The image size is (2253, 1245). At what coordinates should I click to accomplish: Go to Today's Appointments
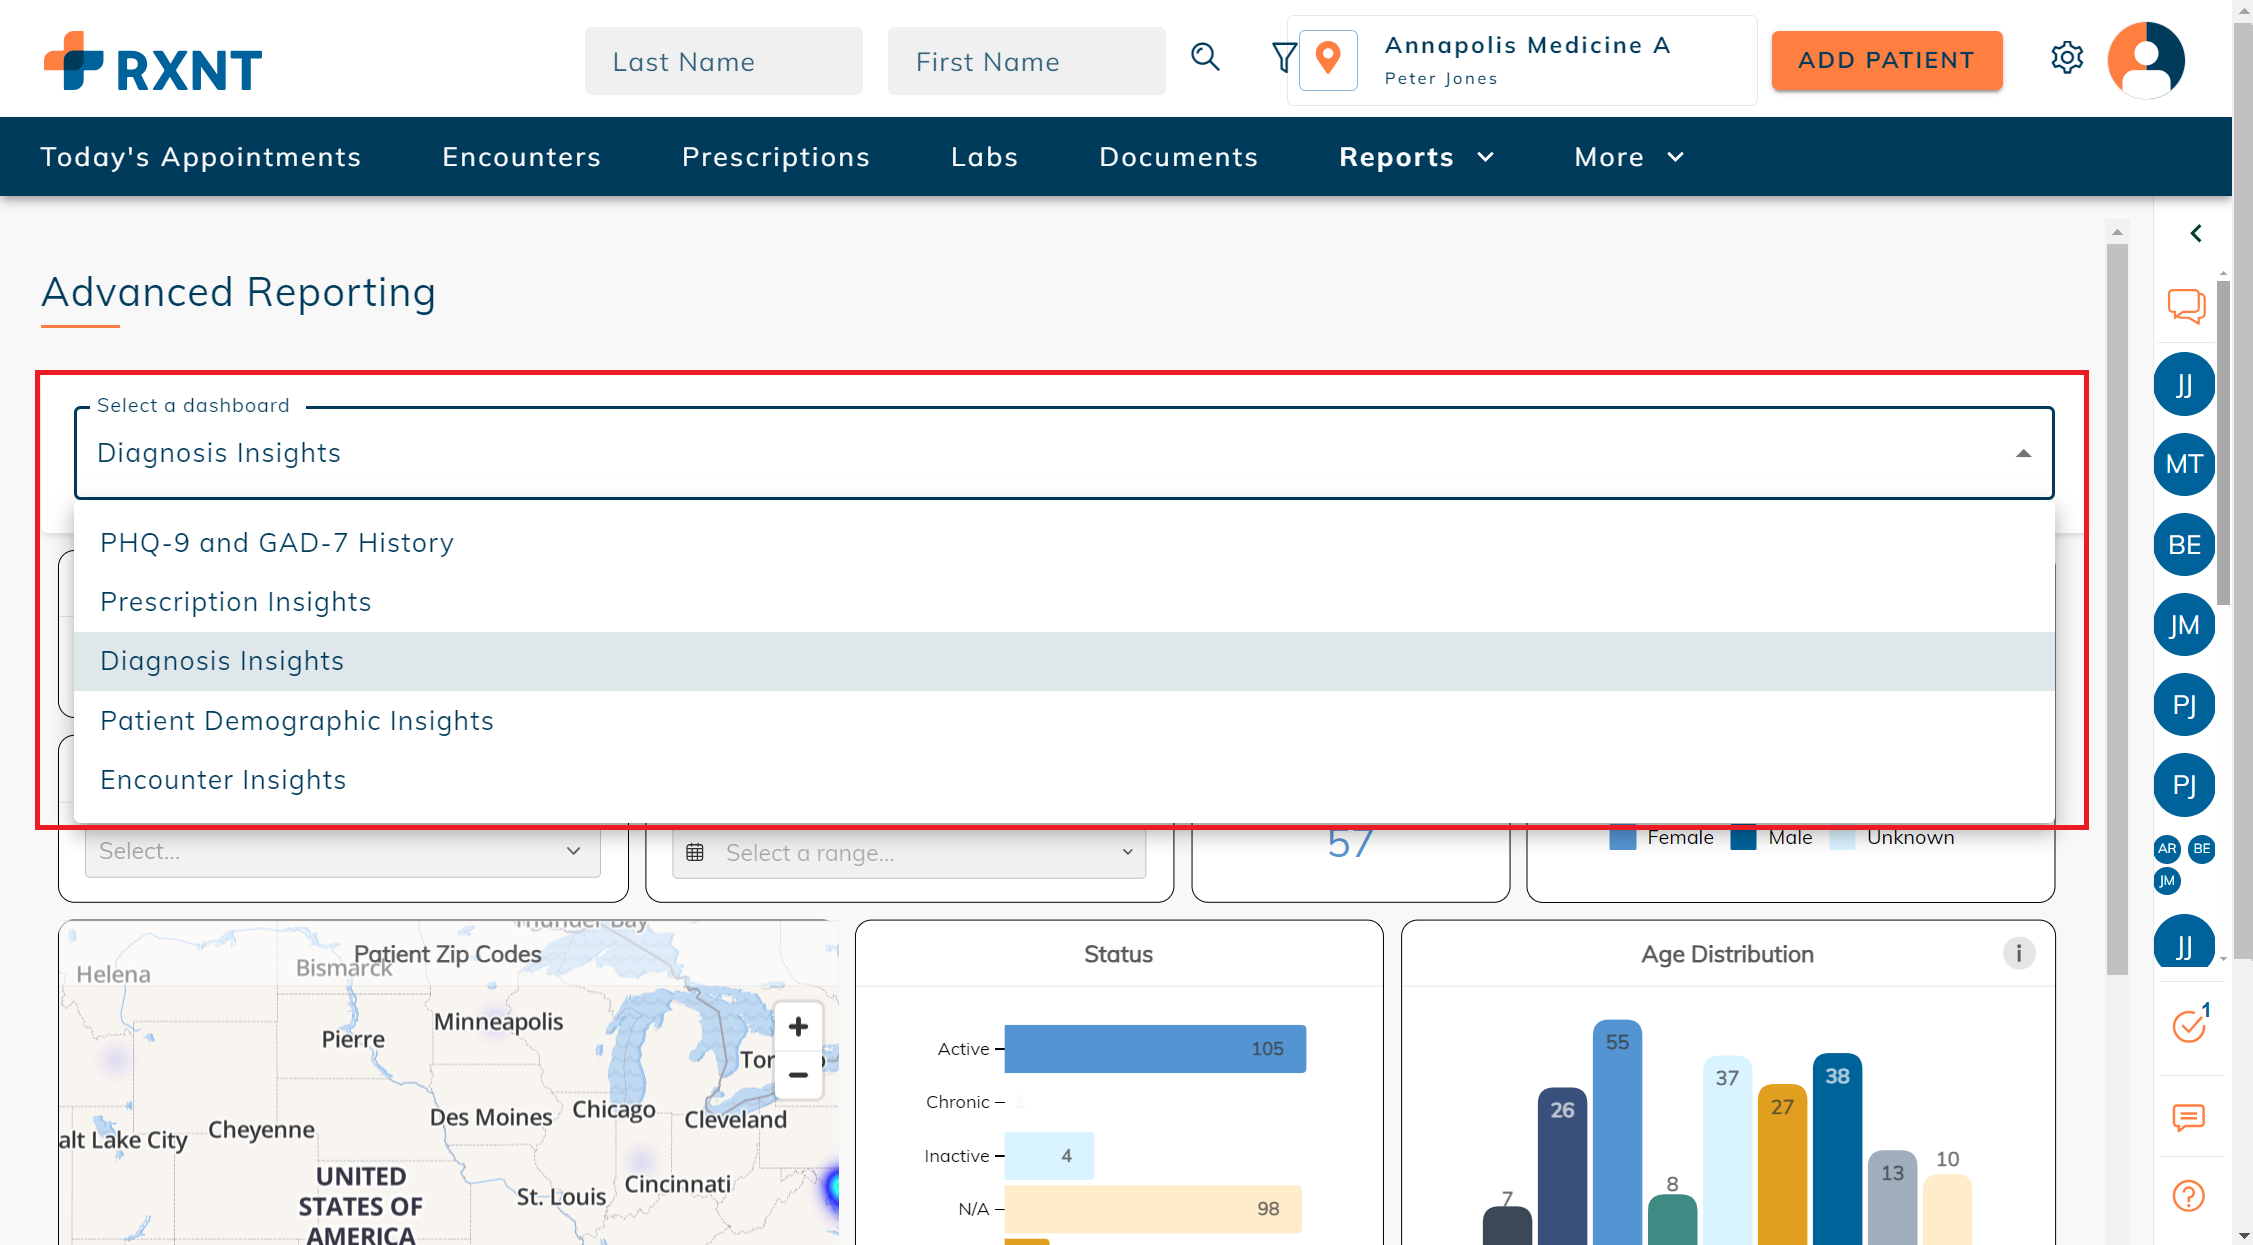point(200,157)
